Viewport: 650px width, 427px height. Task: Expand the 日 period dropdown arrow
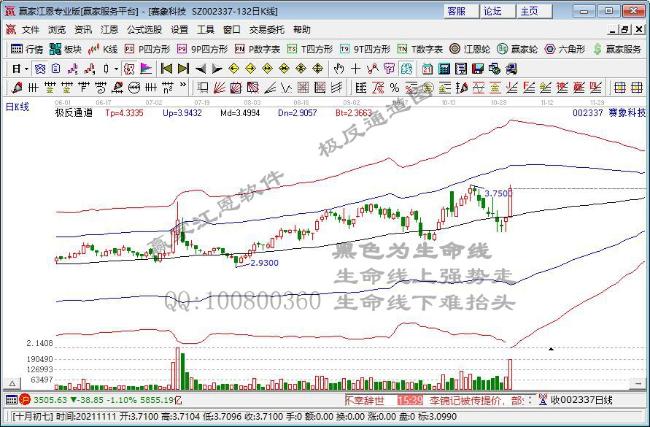tap(26, 69)
